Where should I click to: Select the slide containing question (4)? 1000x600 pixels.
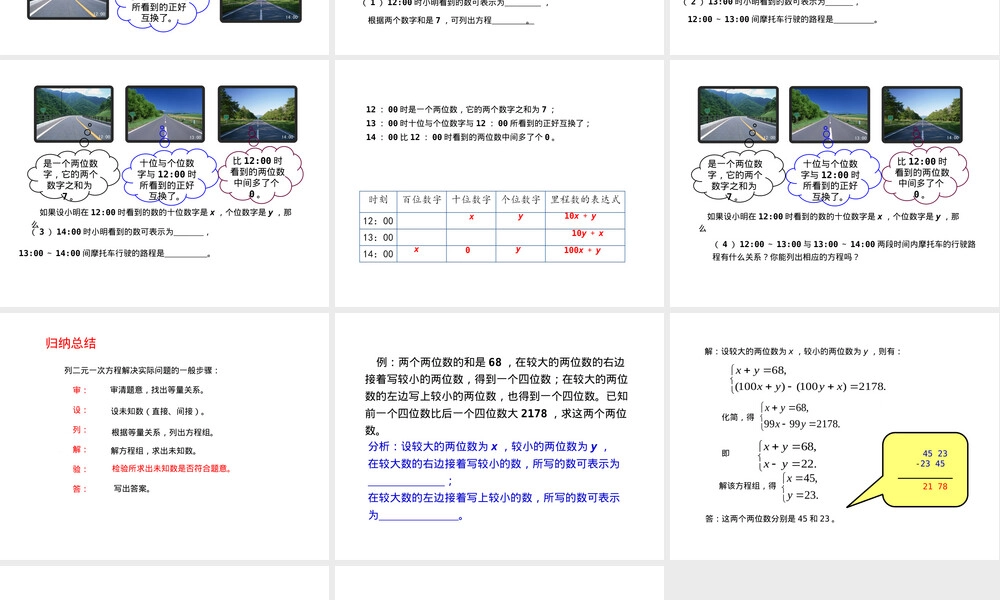[835, 183]
